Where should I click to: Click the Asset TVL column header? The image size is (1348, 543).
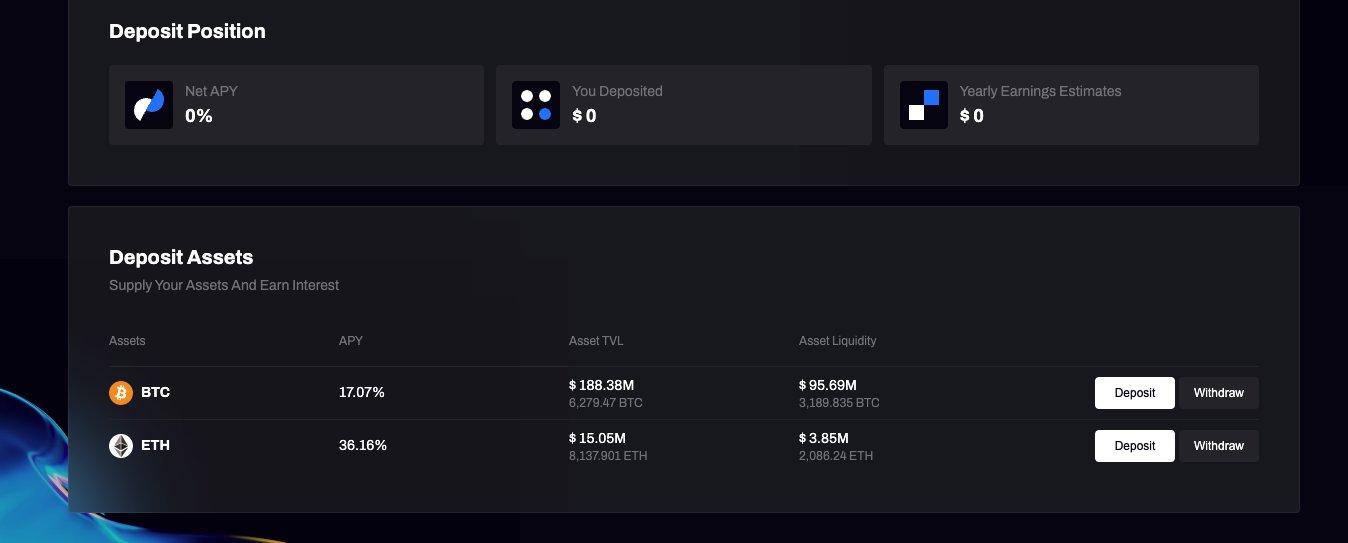596,341
